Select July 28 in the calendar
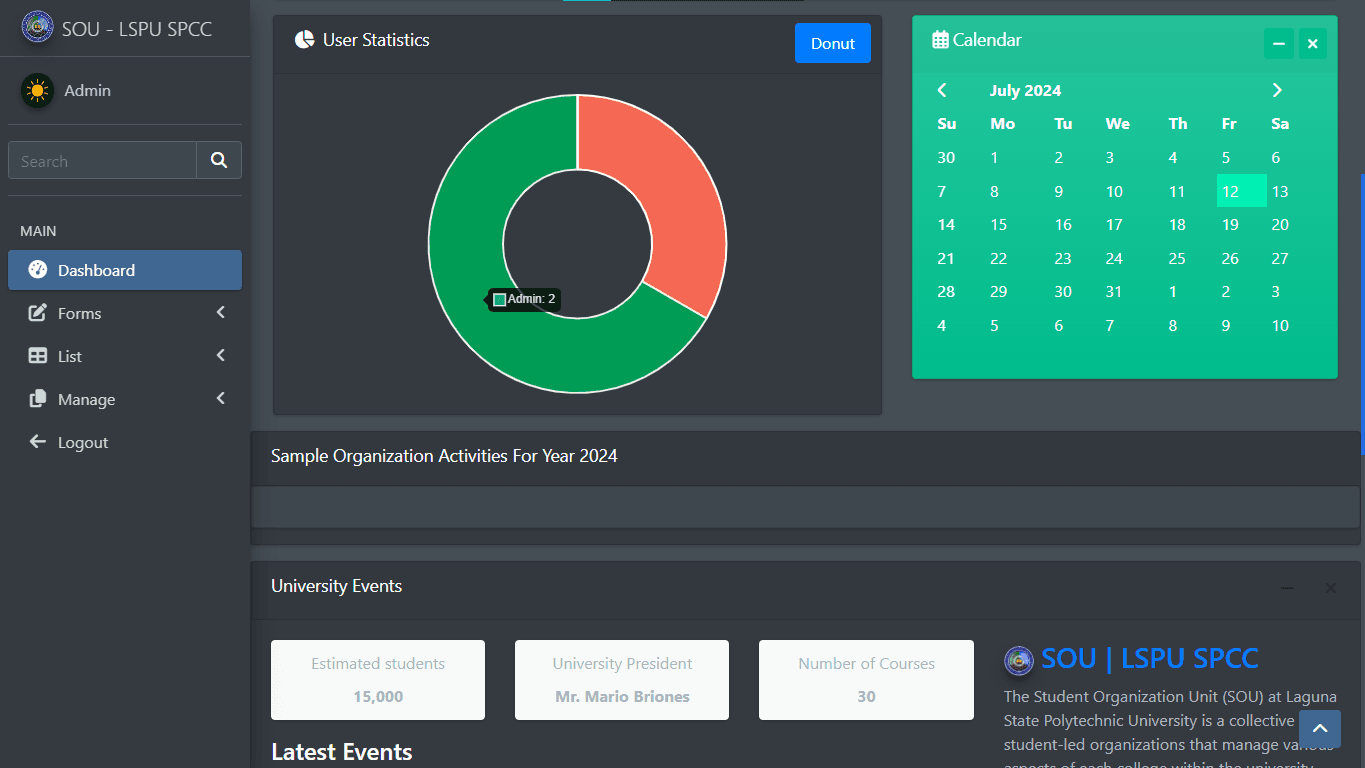The width and height of the screenshot is (1365, 768). point(946,291)
